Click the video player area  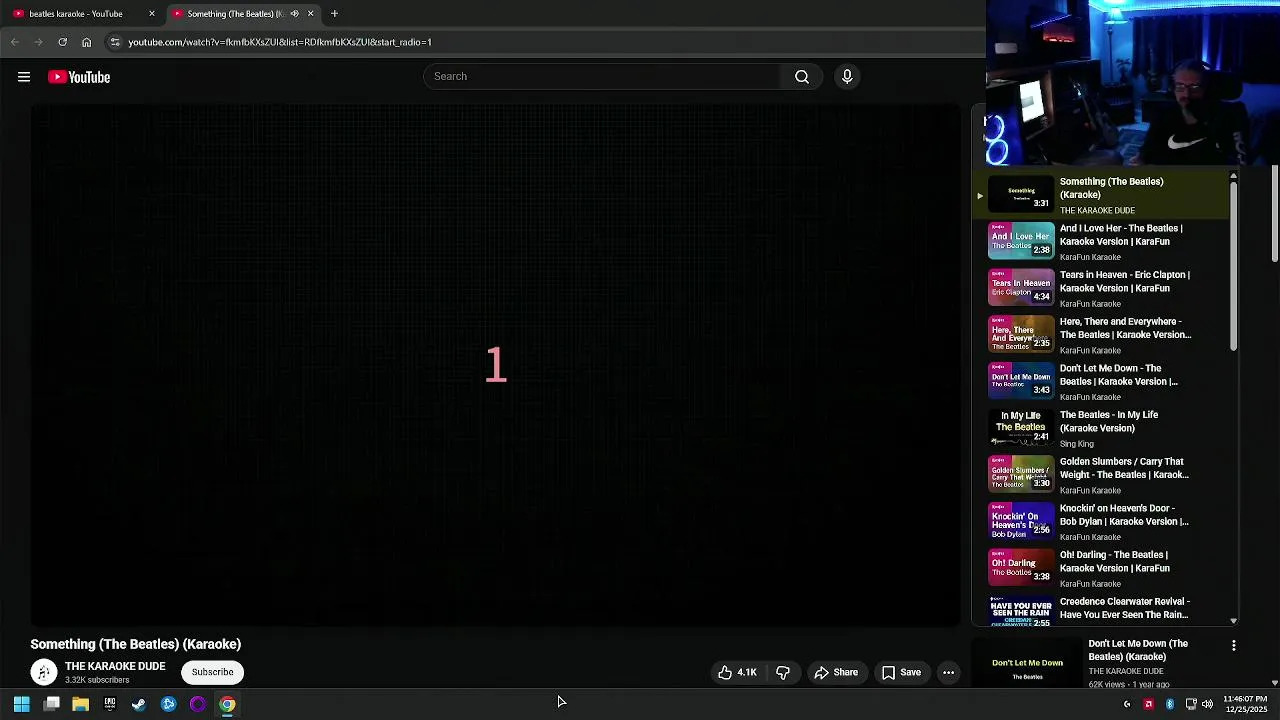[x=496, y=365]
